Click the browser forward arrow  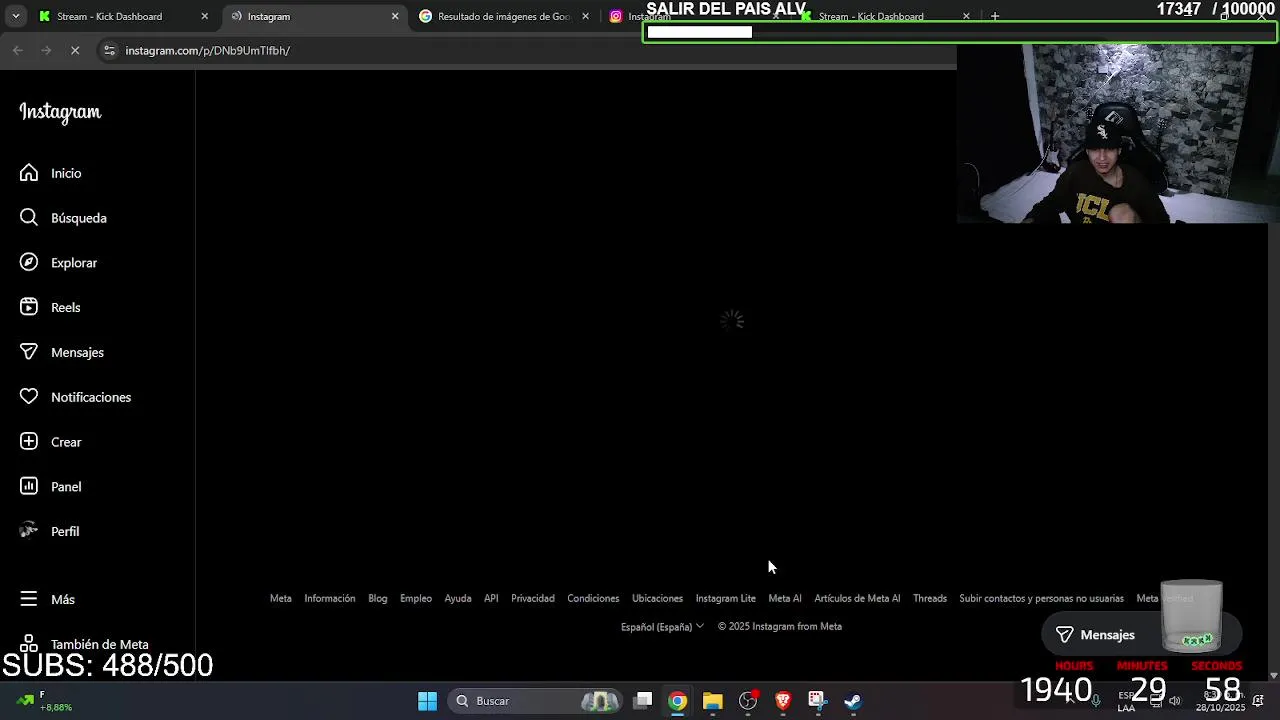tap(46, 50)
